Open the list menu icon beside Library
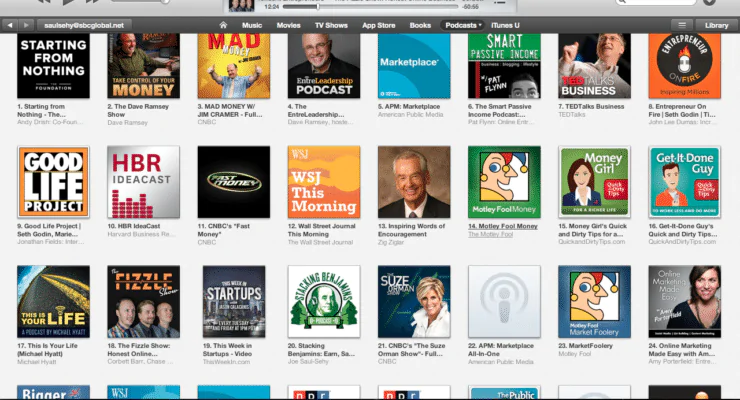This screenshot has height=400, width=740. pos(682,25)
